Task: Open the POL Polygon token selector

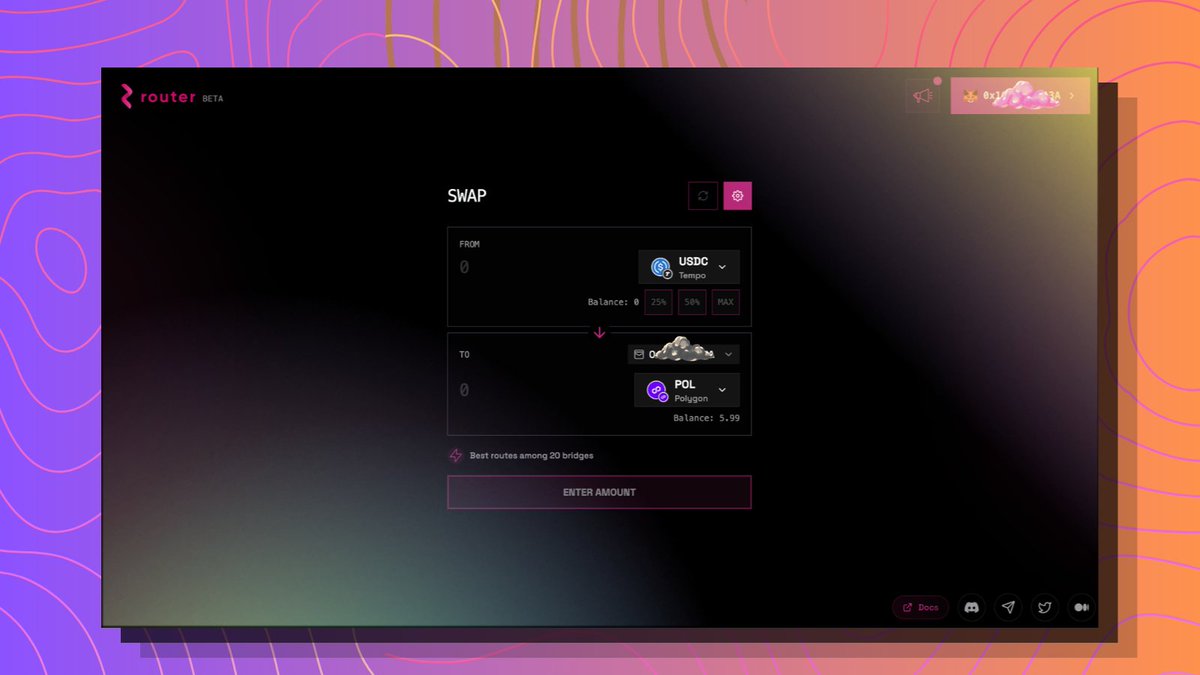Action: click(x=687, y=390)
